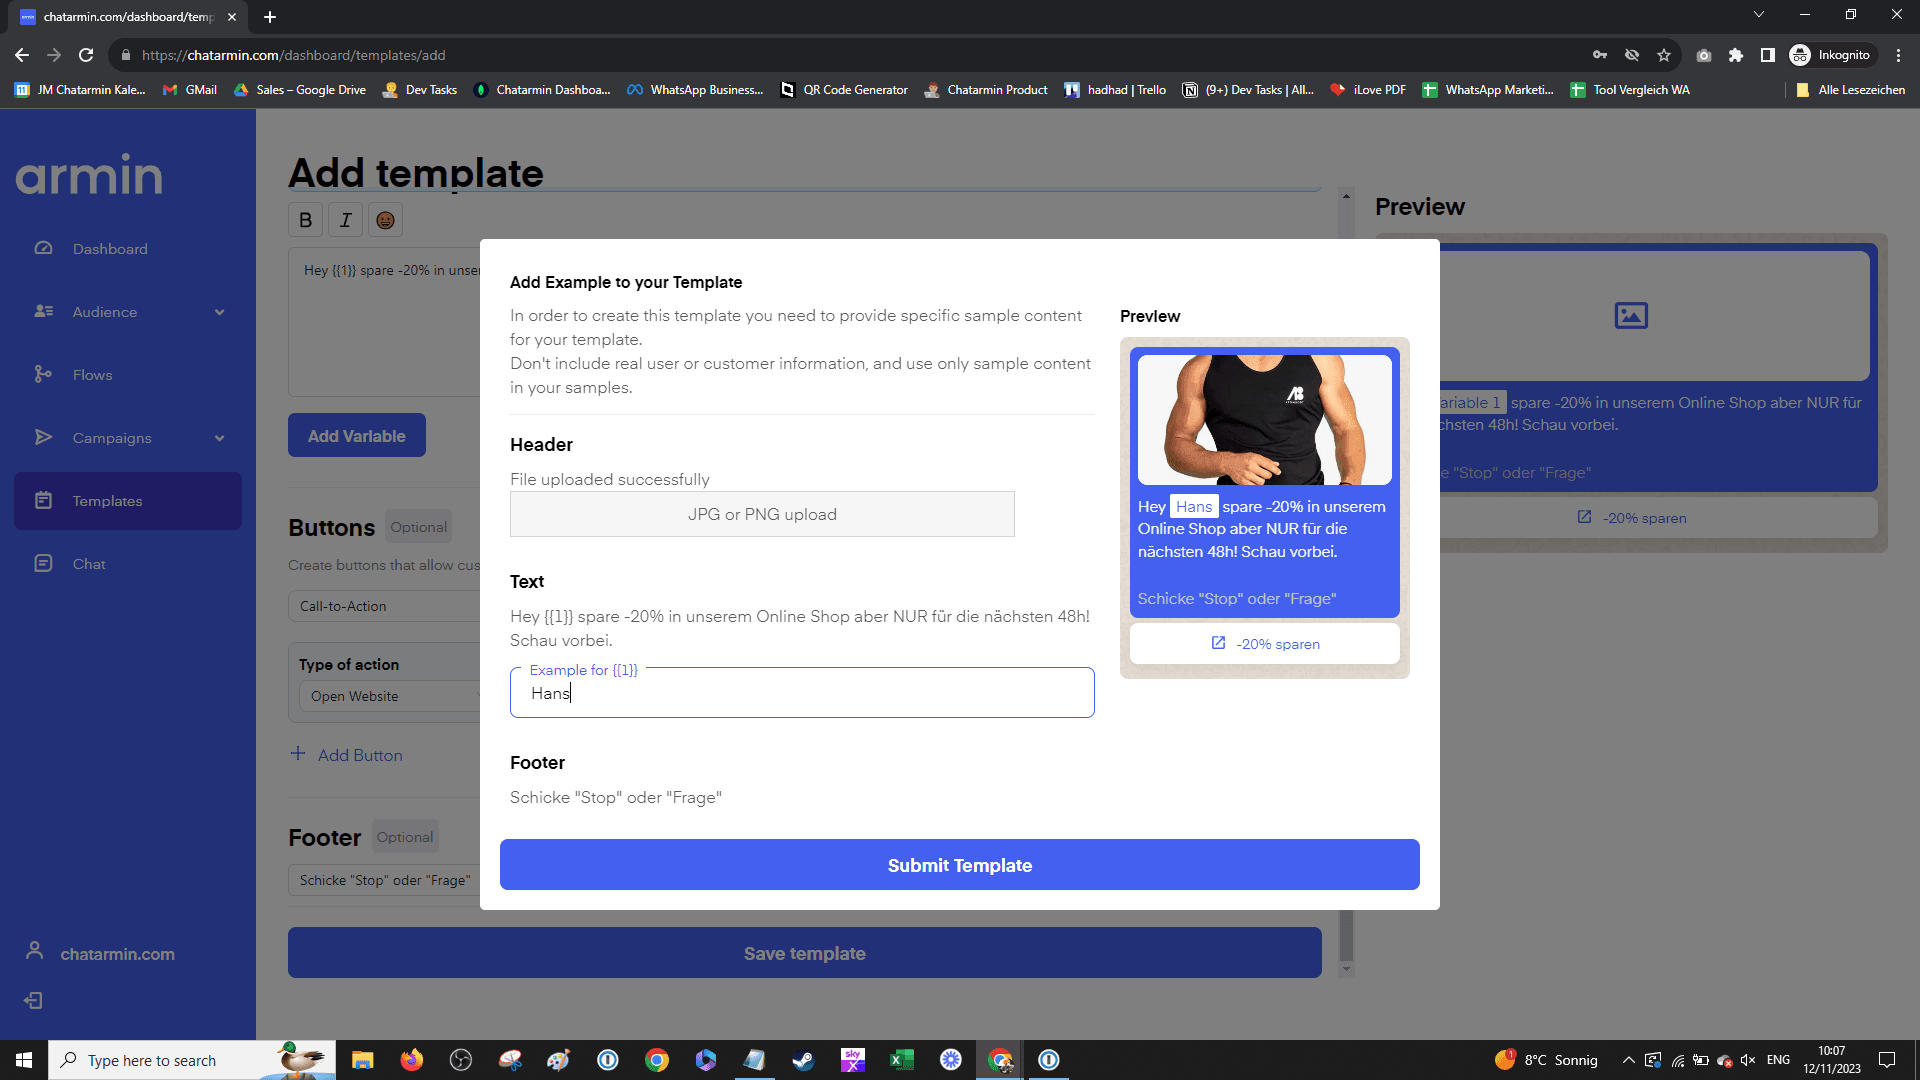Image resolution: width=1920 pixels, height=1080 pixels.
Task: Click the Chatarmin dashboard sidebar icon
Action: (x=44, y=248)
